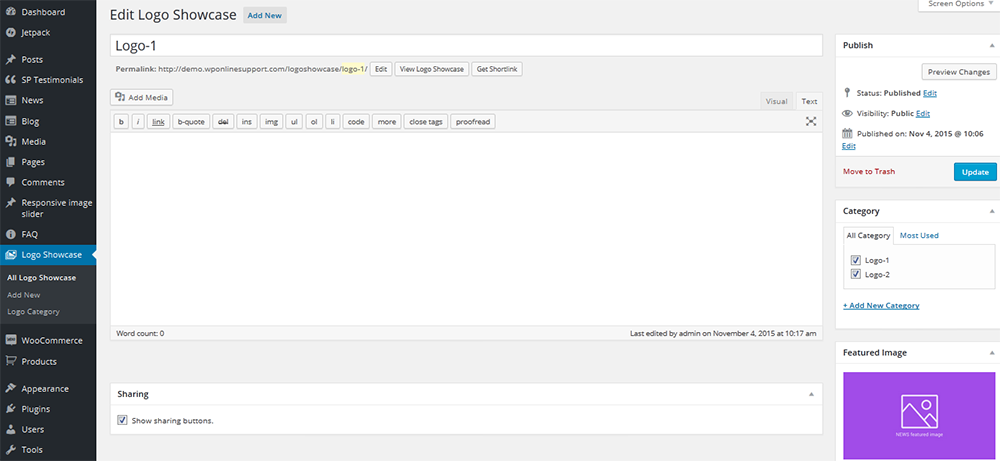Click the Media library icon in sidebar

(10, 142)
